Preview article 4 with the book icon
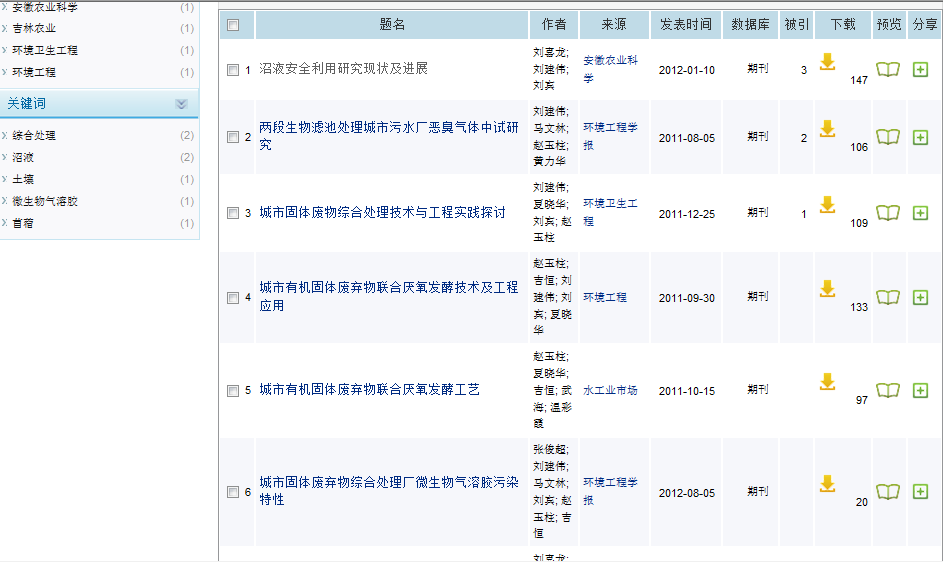The image size is (943, 562). pyautogui.click(x=888, y=297)
